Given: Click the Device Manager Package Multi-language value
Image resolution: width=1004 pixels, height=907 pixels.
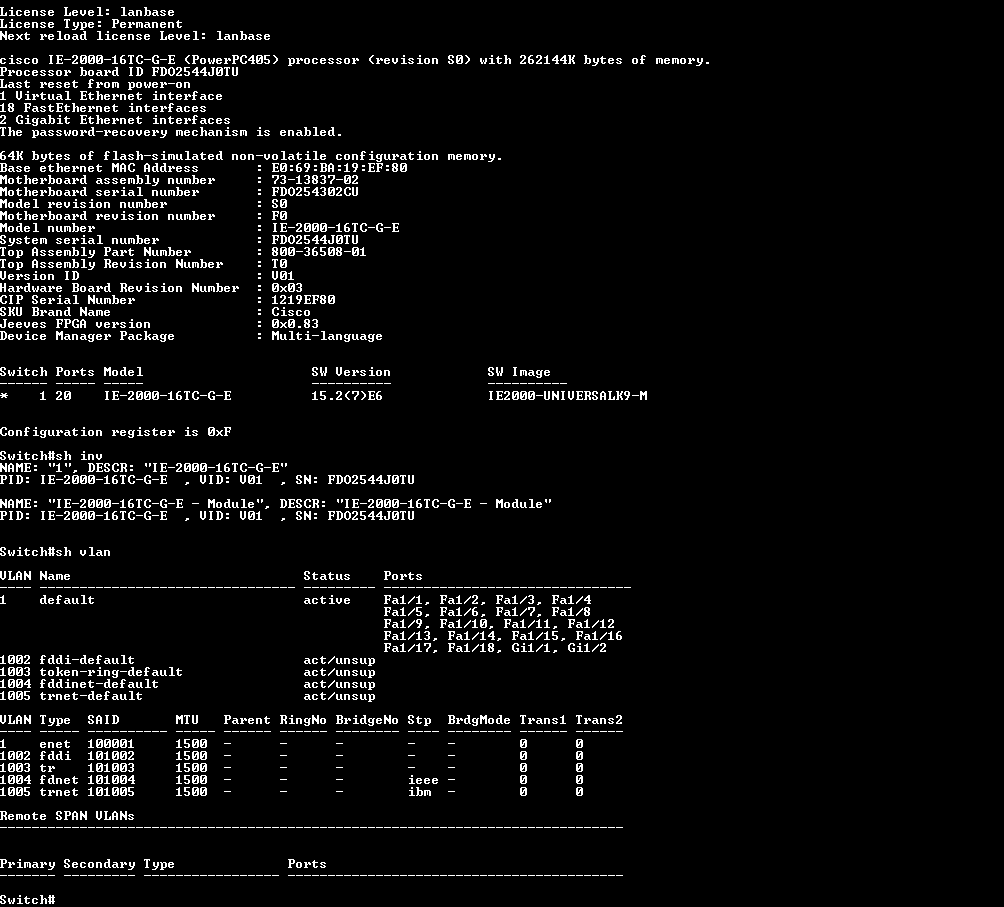Looking at the screenshot, I should (327, 336).
